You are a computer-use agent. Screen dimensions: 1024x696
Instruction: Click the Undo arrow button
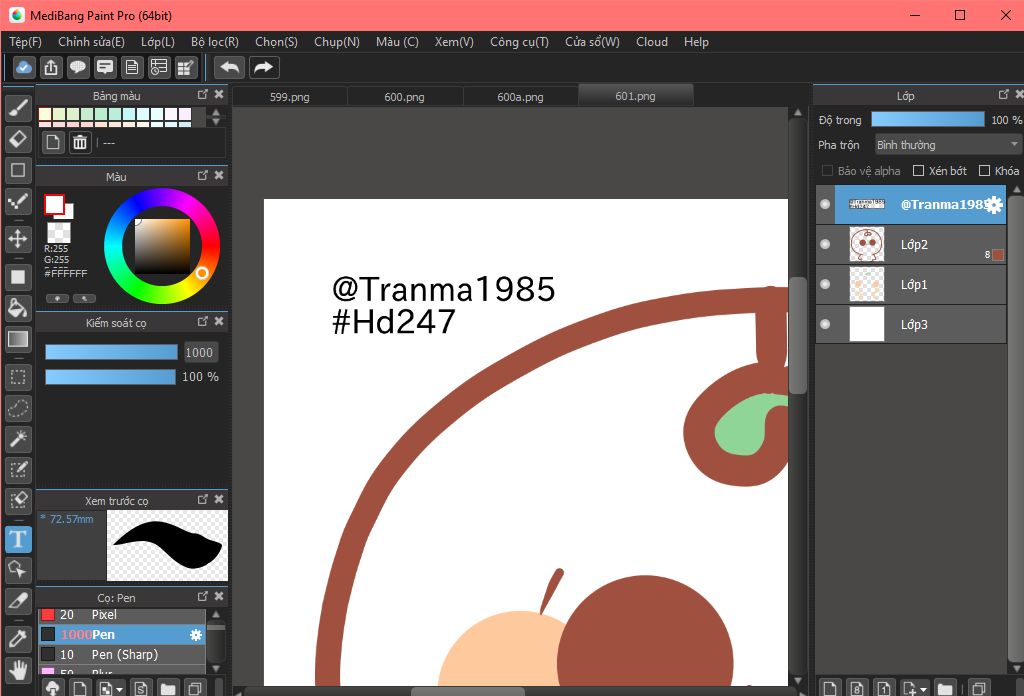coord(230,67)
